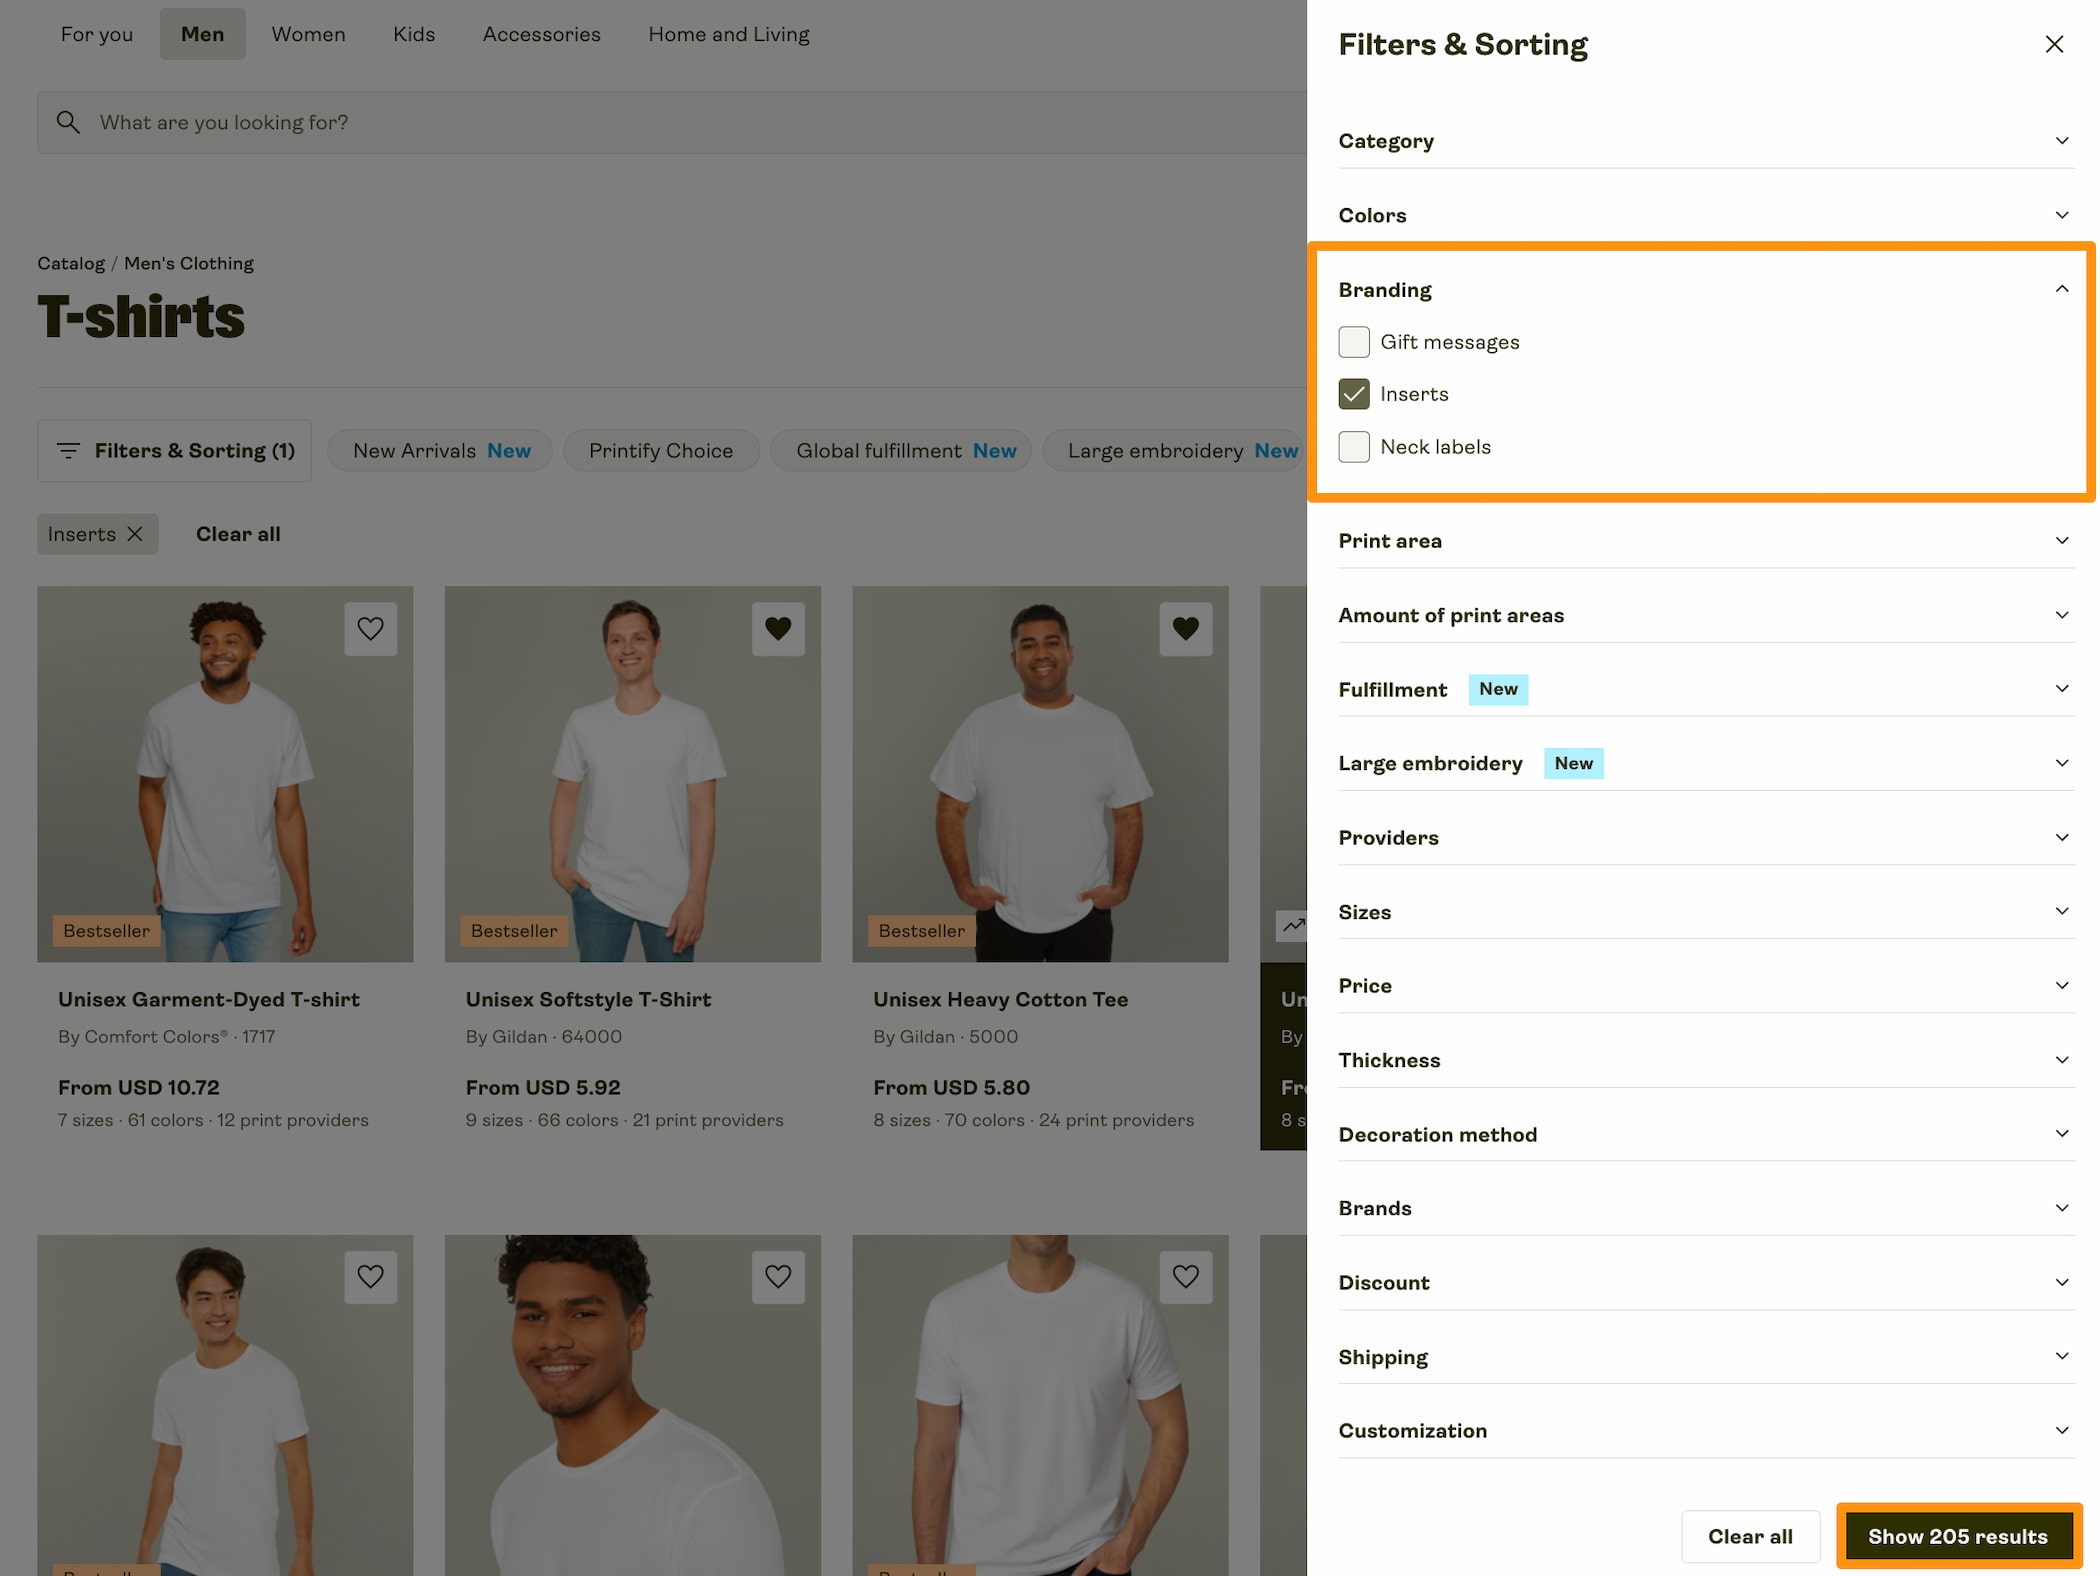The width and height of the screenshot is (2100, 1576).
Task: Click Show 205 results button
Action: pos(1958,1537)
